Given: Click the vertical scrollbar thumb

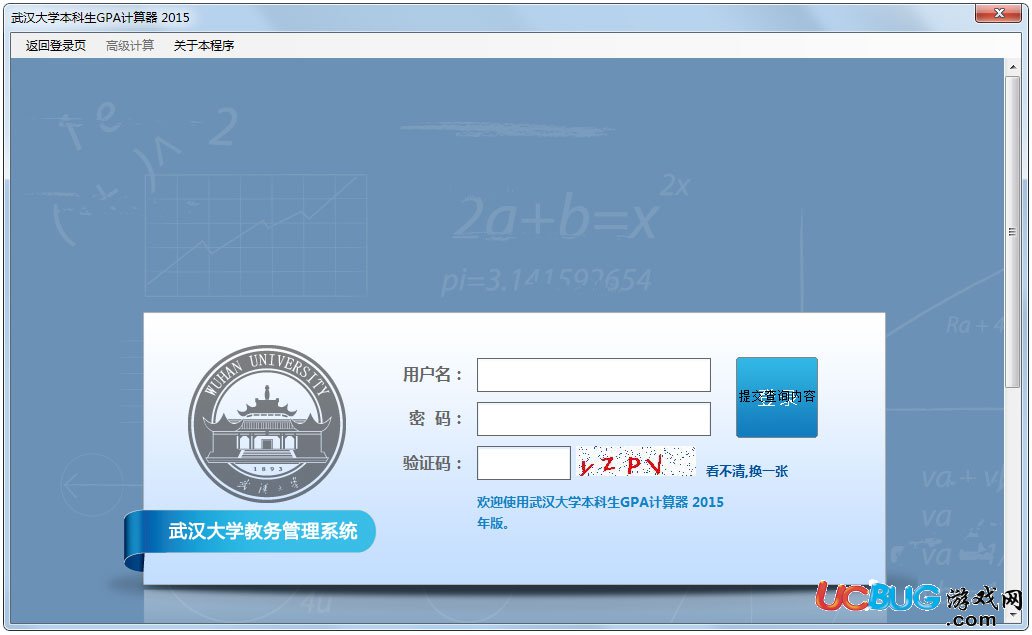Looking at the screenshot, I should (x=1012, y=232).
